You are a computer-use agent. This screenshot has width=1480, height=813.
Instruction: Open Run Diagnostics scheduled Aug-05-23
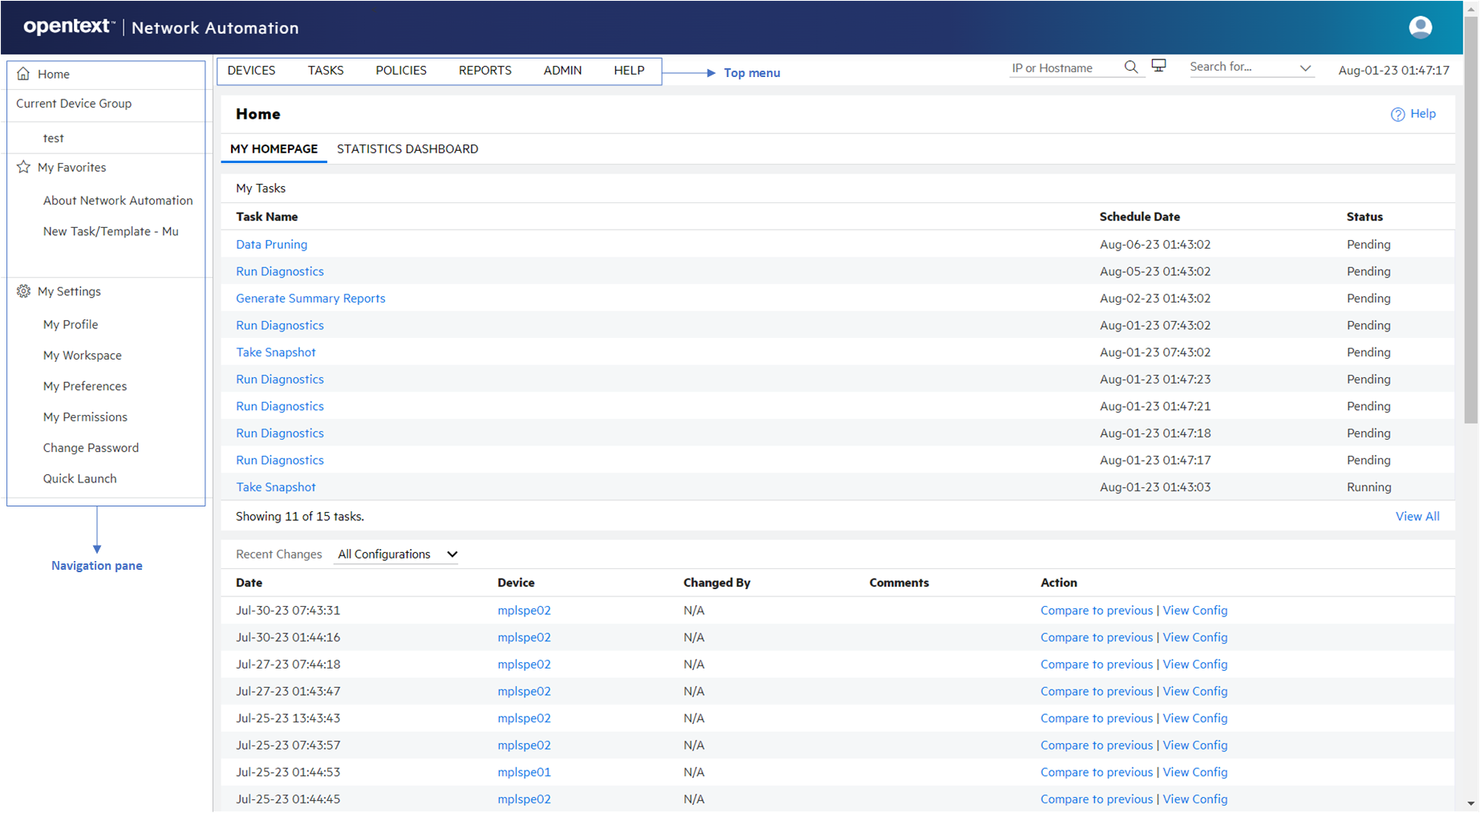280,271
